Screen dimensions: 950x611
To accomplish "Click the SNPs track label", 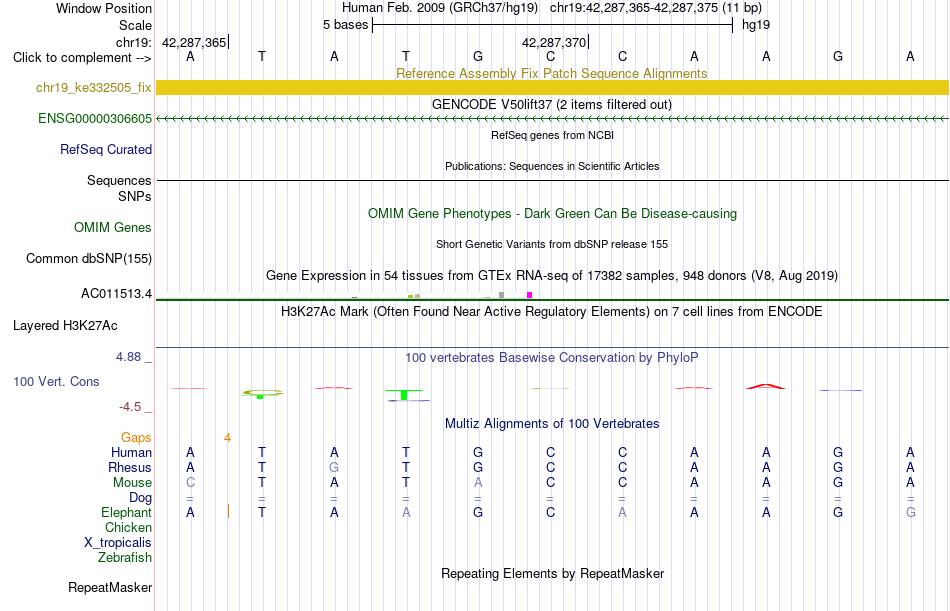I will point(135,196).
